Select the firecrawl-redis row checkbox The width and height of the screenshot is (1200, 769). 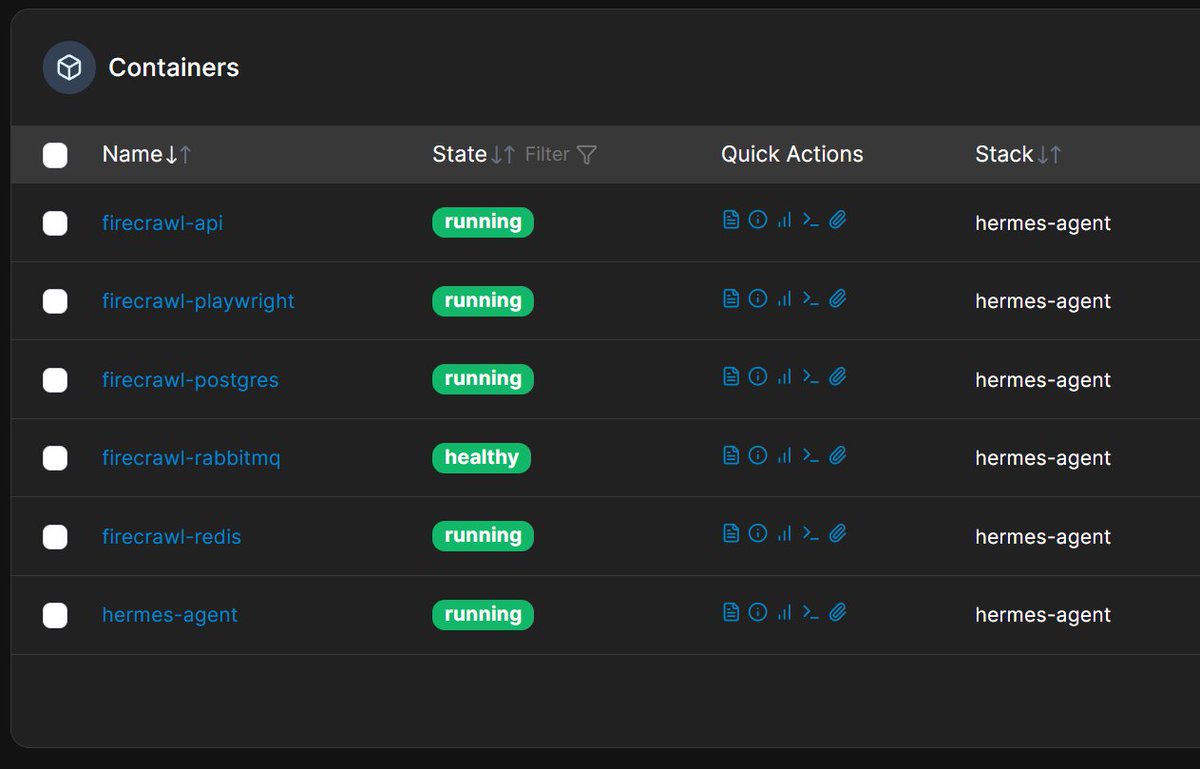55,537
